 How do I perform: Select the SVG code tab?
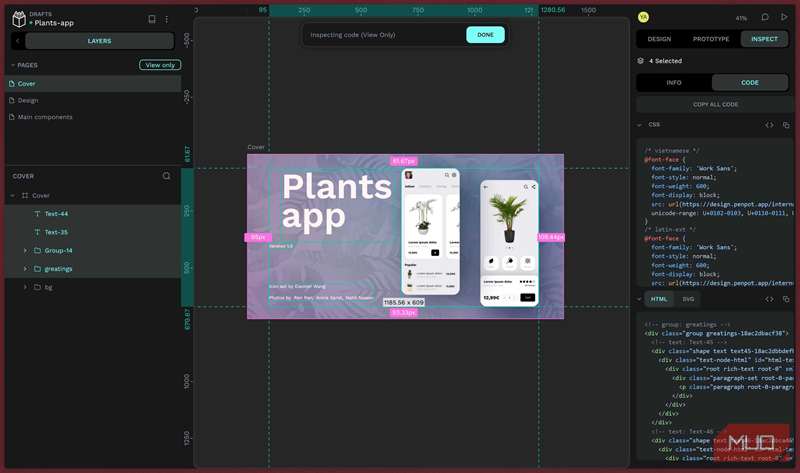(x=688, y=299)
